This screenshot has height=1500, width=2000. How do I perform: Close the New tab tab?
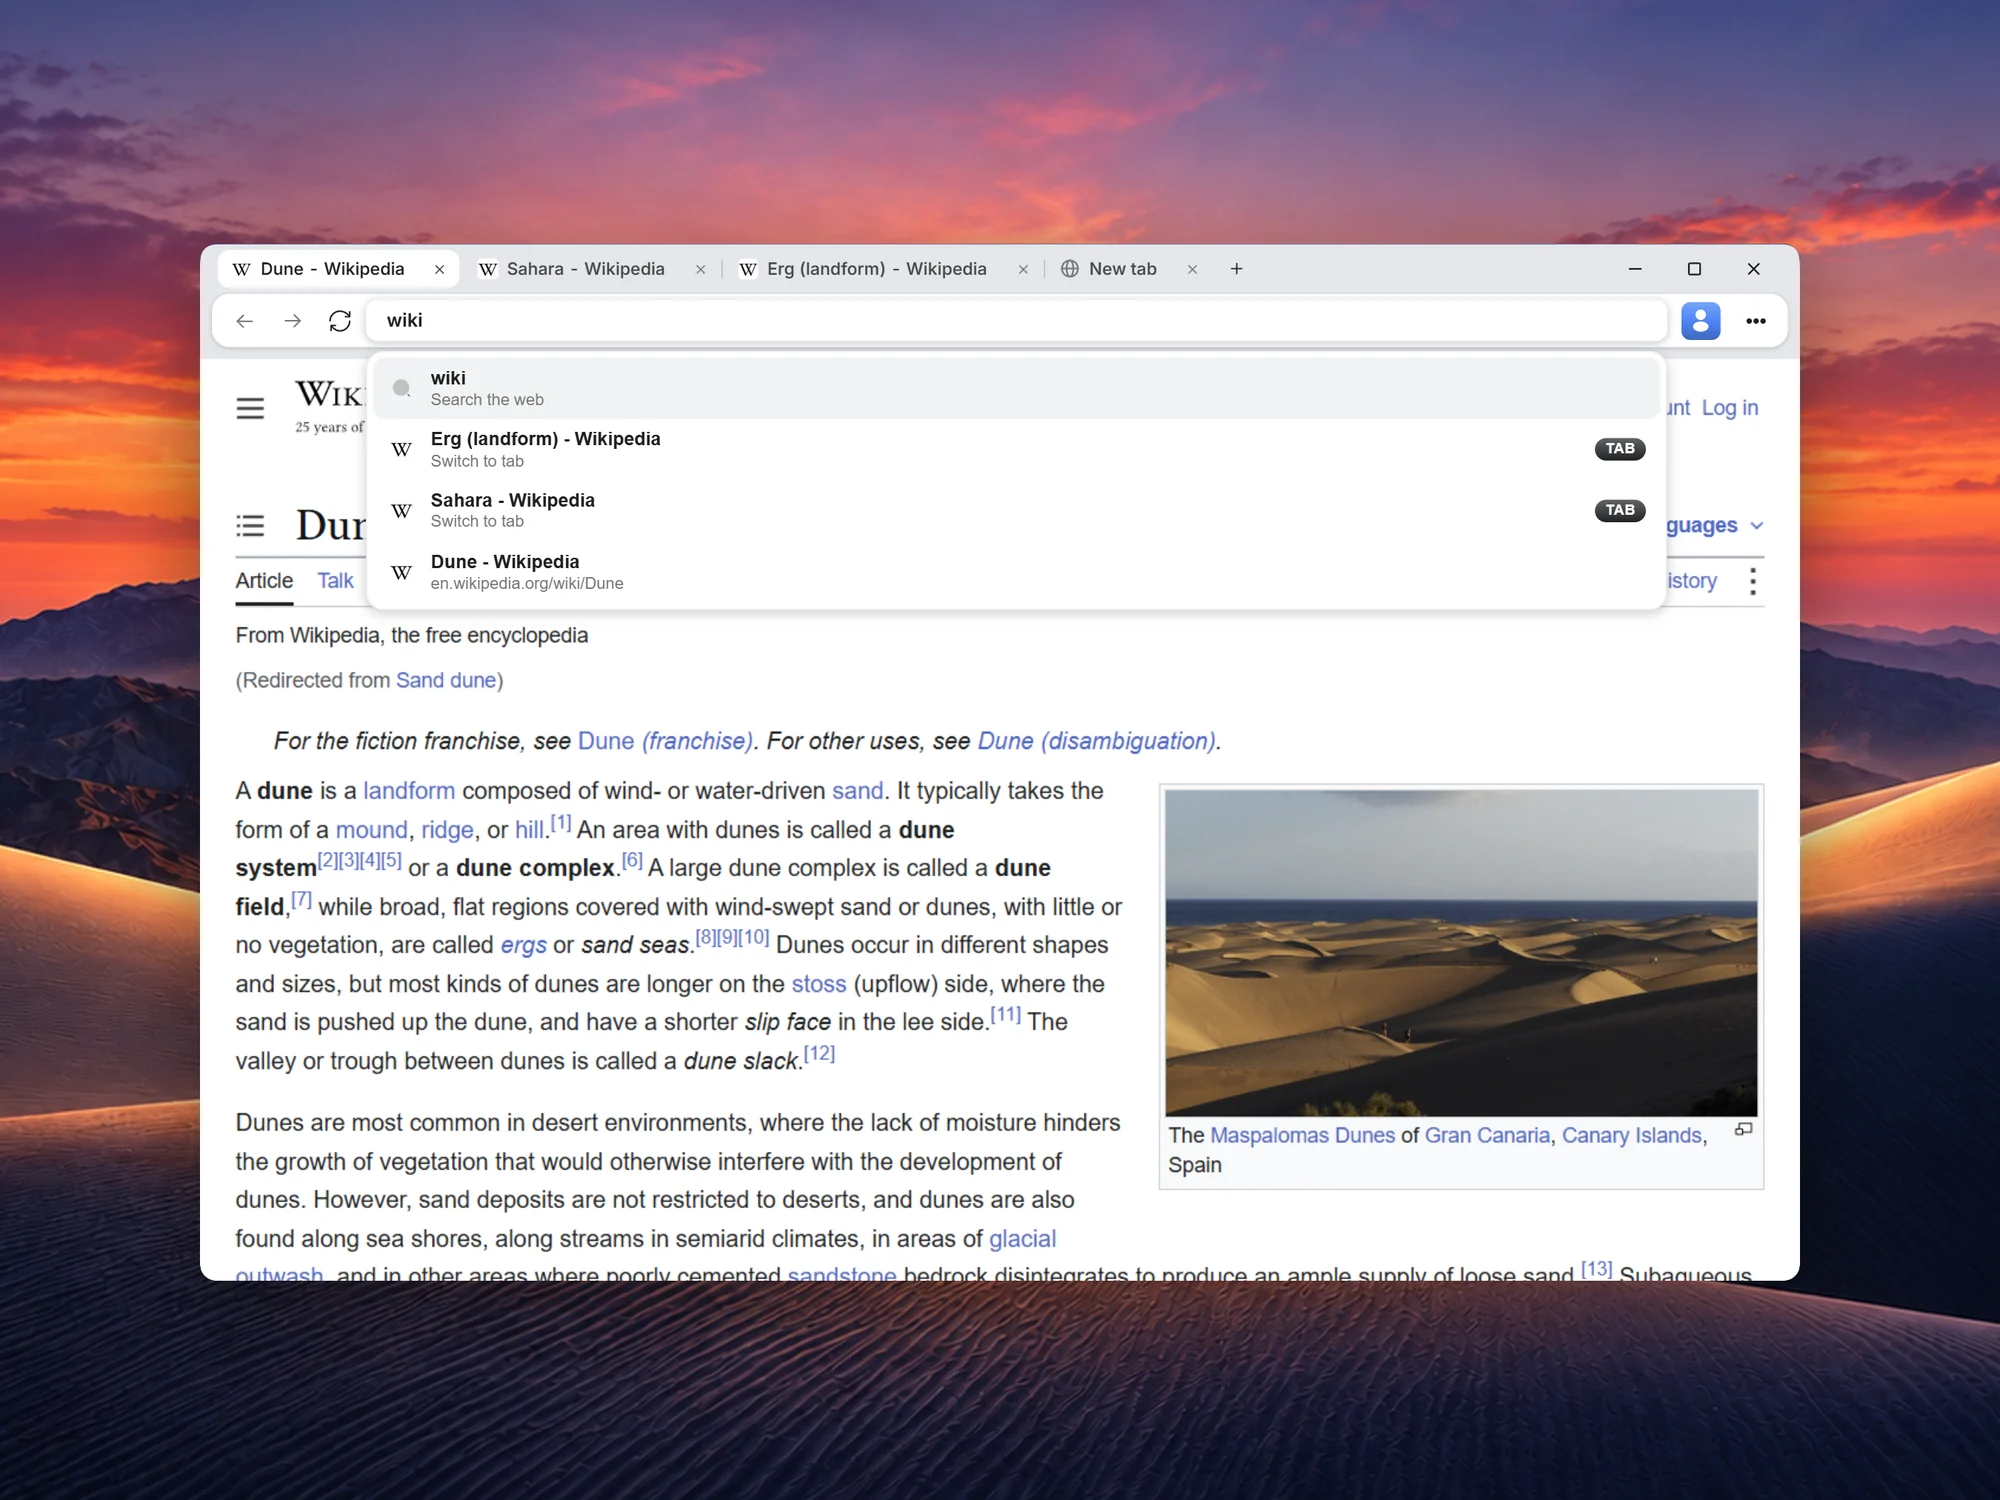1192,270
